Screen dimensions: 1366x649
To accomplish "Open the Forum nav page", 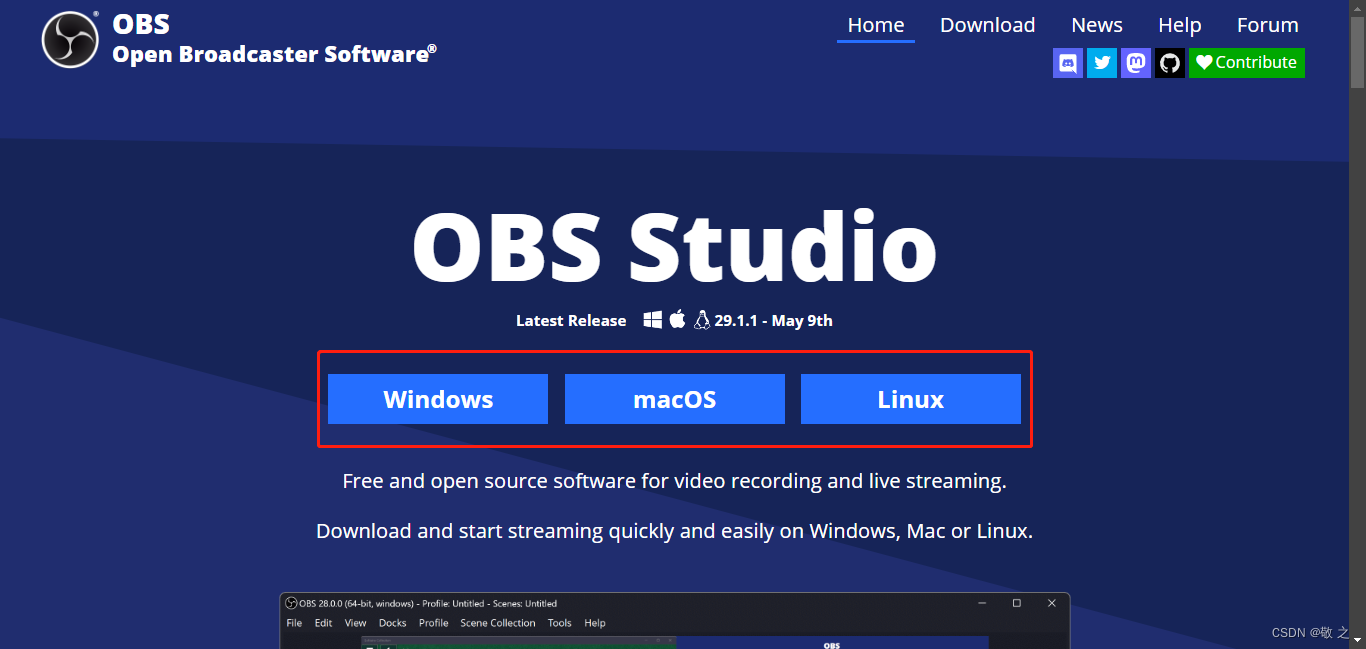I will pyautogui.click(x=1268, y=25).
